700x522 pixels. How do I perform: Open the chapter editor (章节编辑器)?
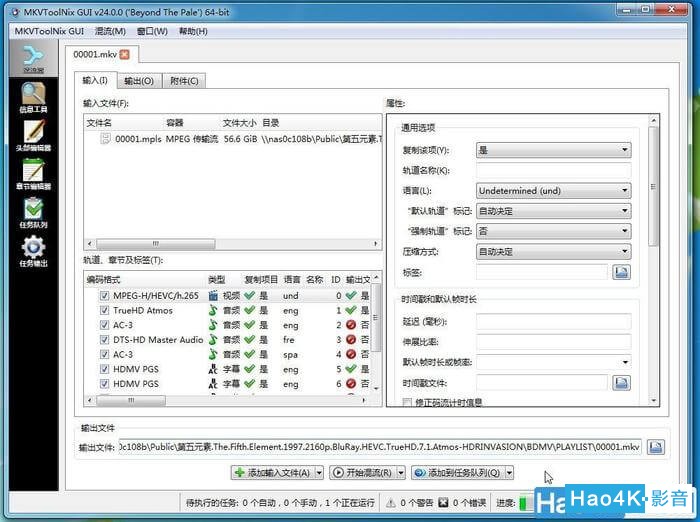[33, 174]
